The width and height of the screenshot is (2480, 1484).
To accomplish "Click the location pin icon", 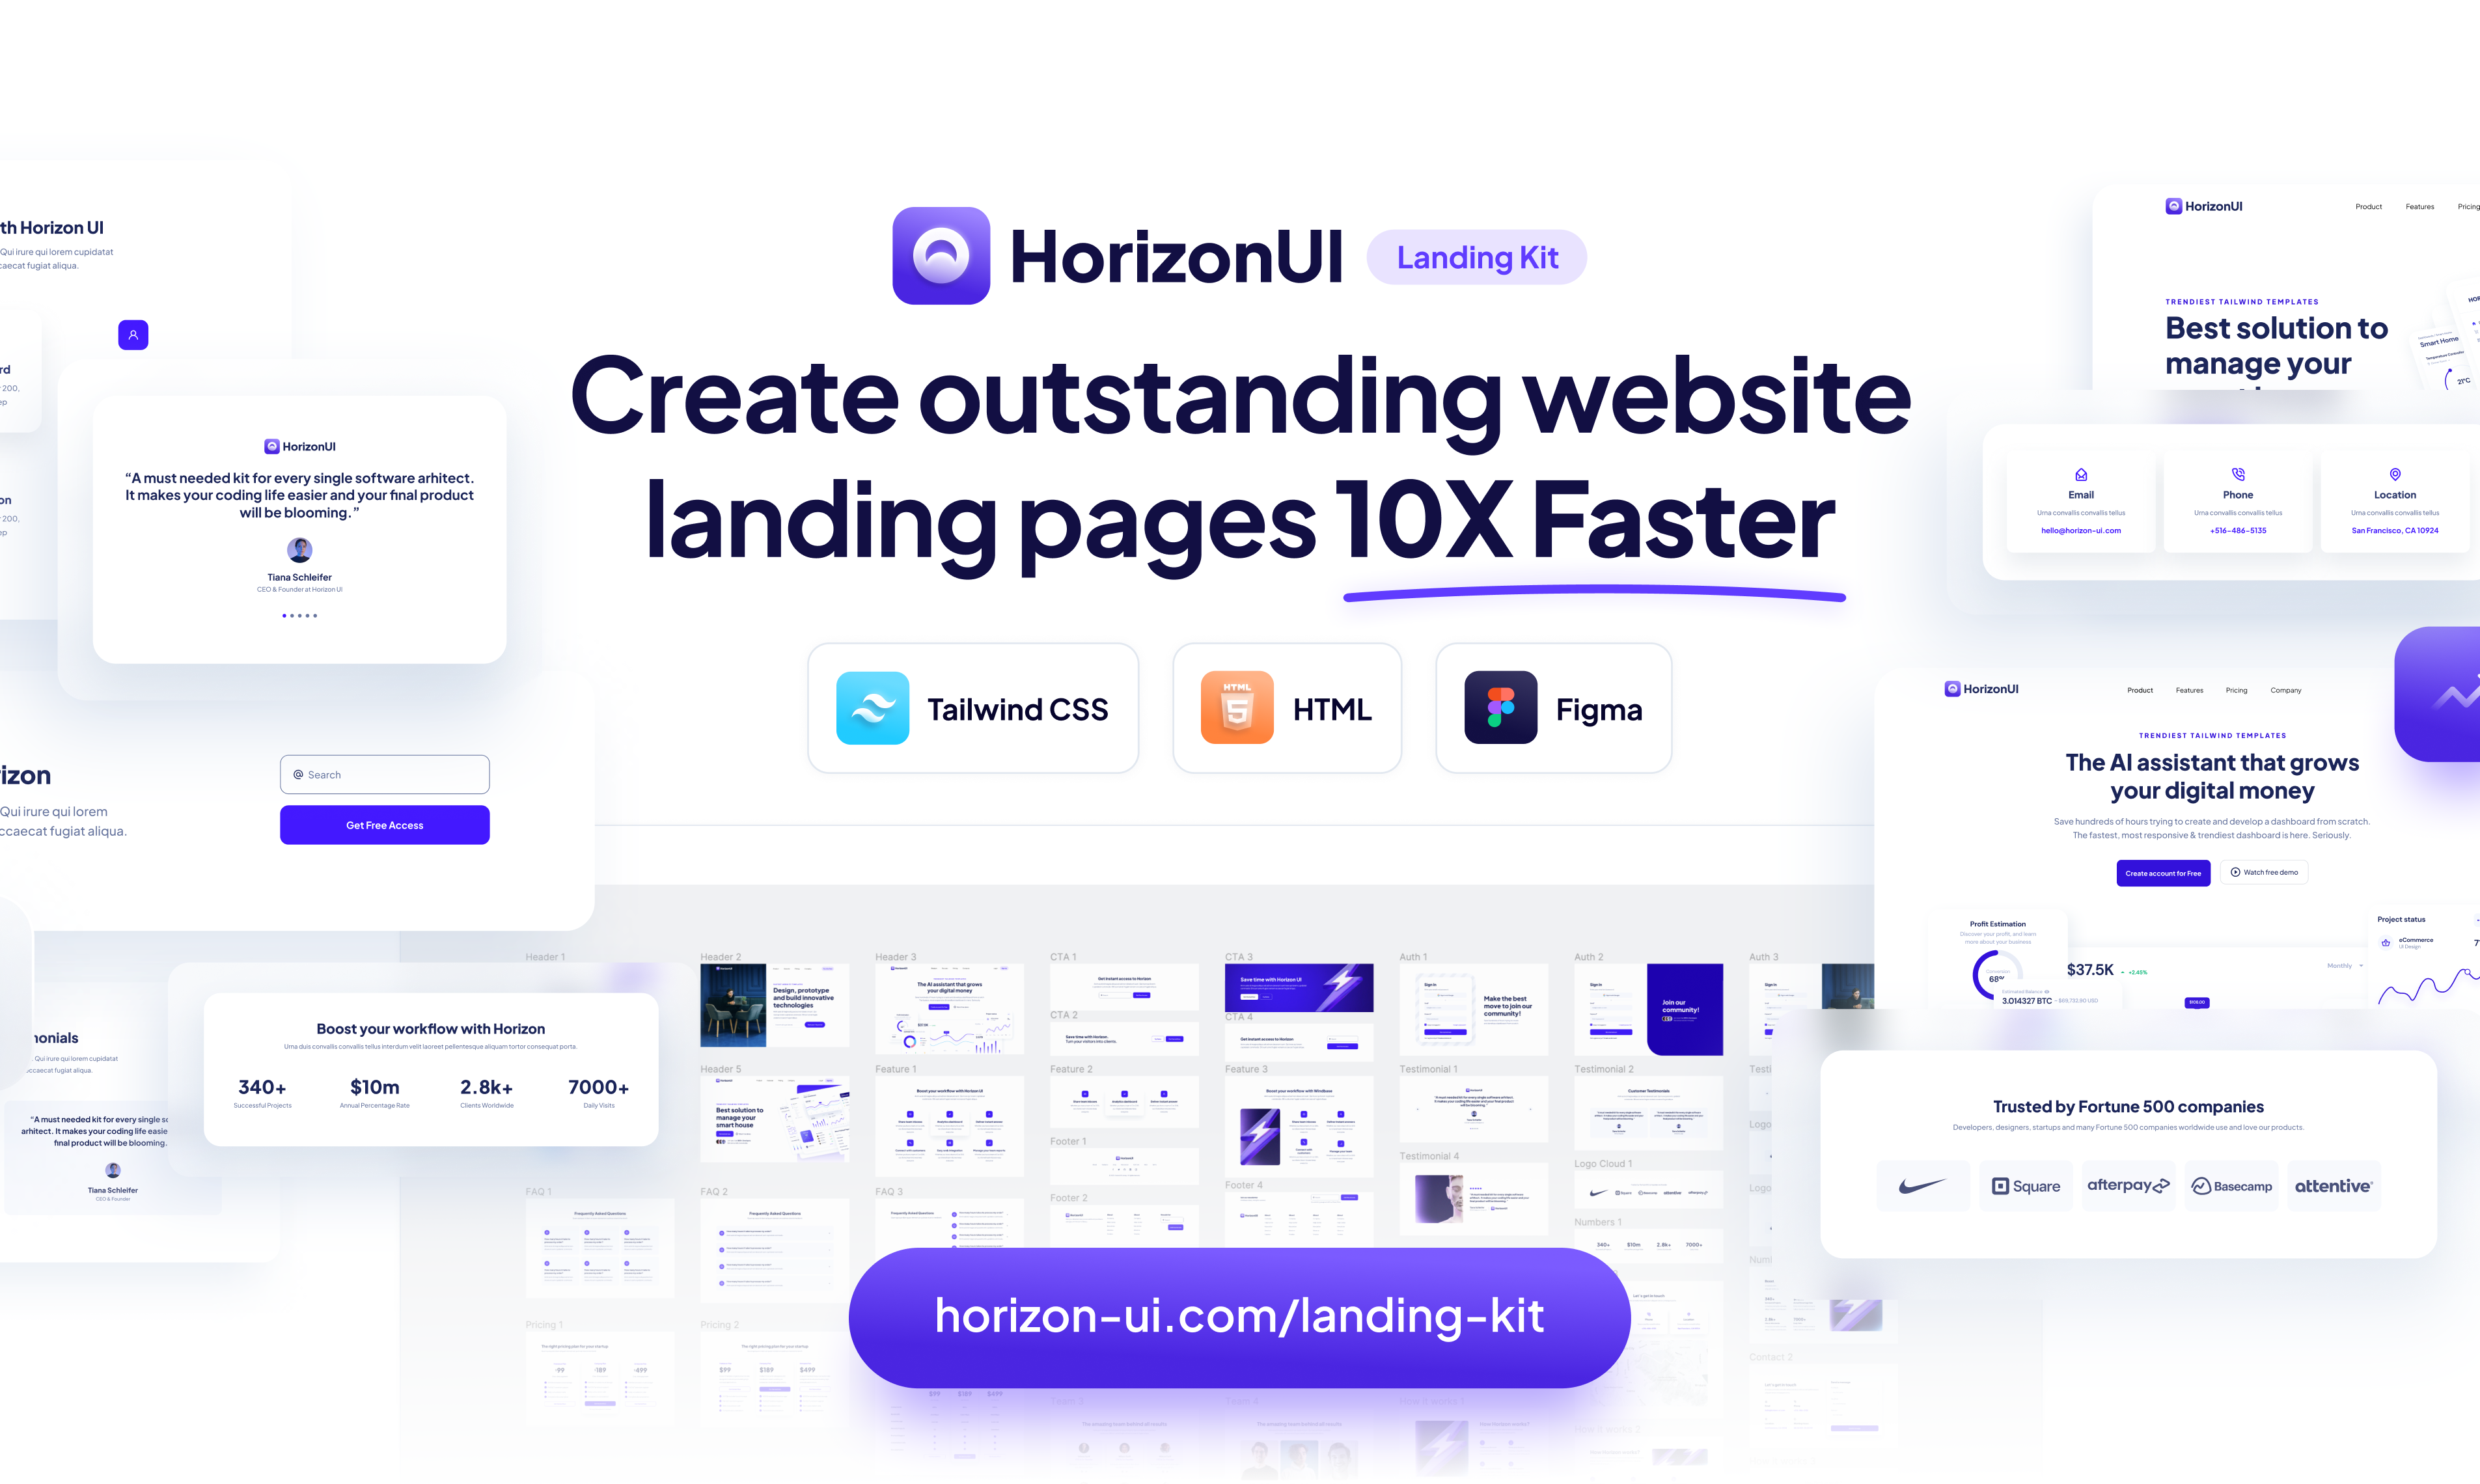I will pyautogui.click(x=2397, y=475).
